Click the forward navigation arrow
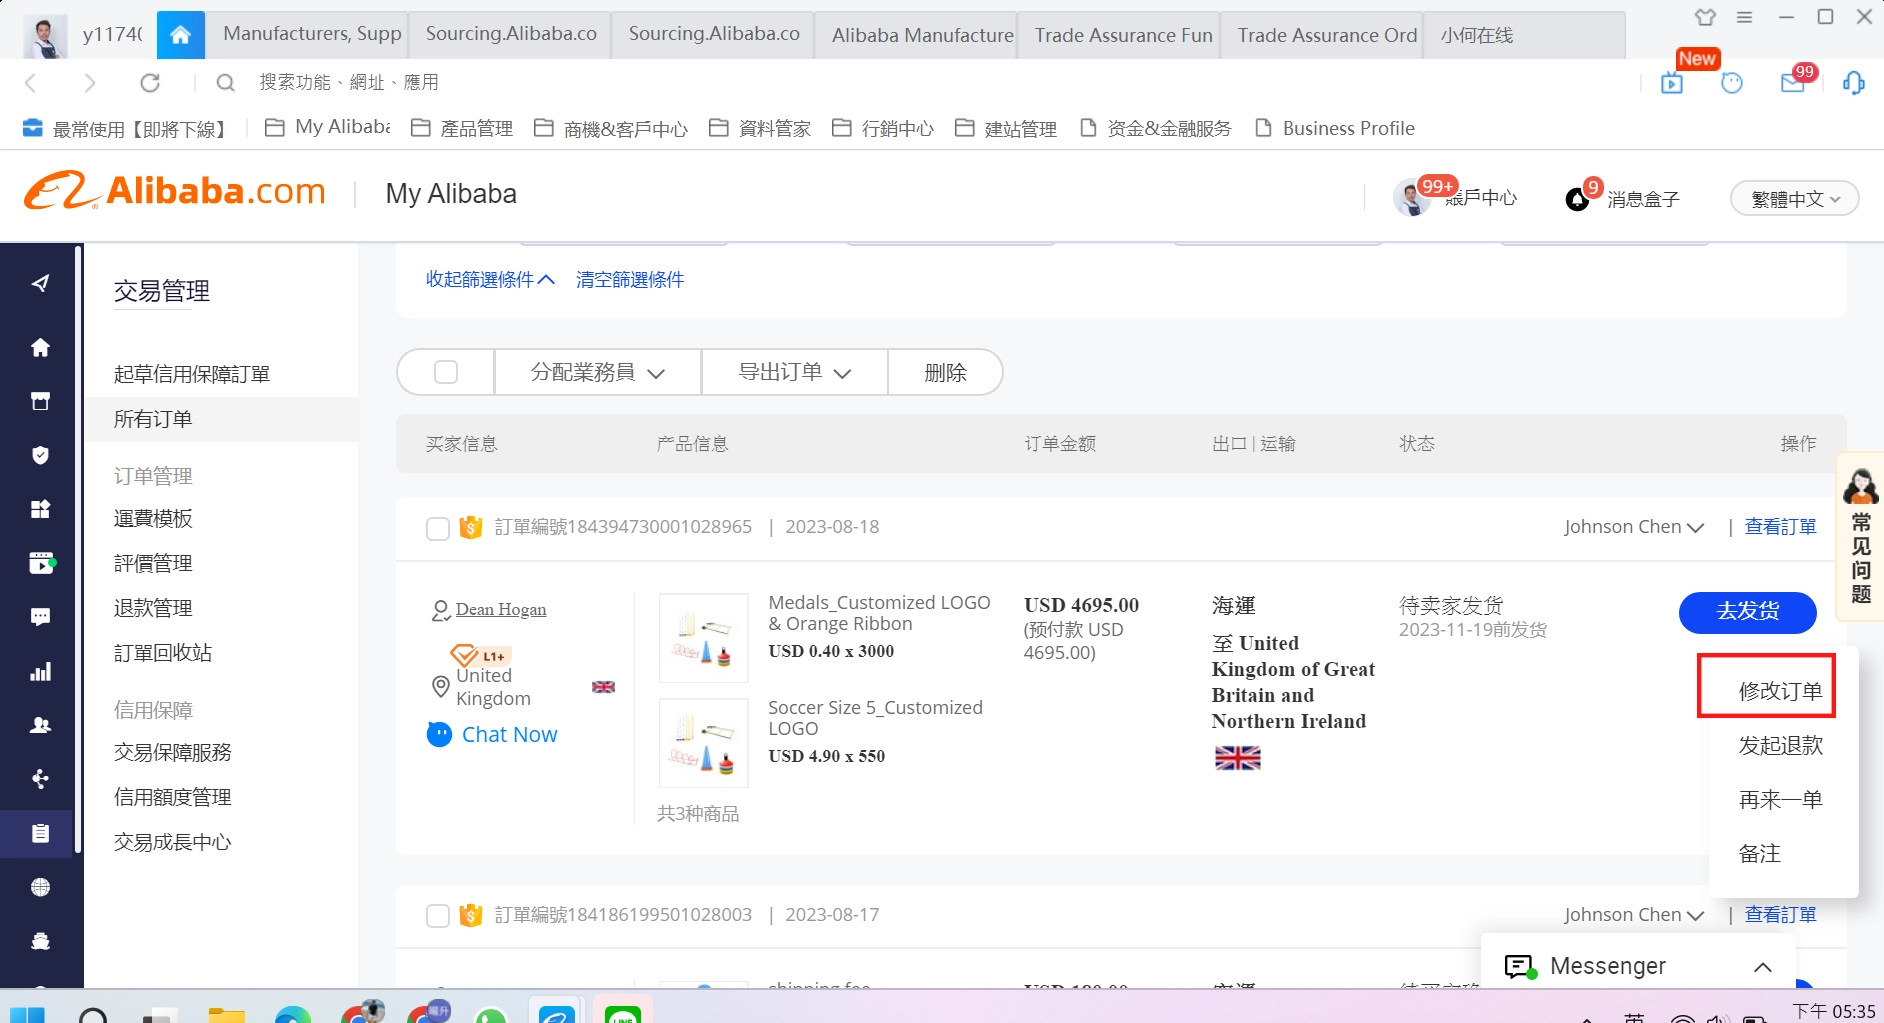 pyautogui.click(x=90, y=83)
